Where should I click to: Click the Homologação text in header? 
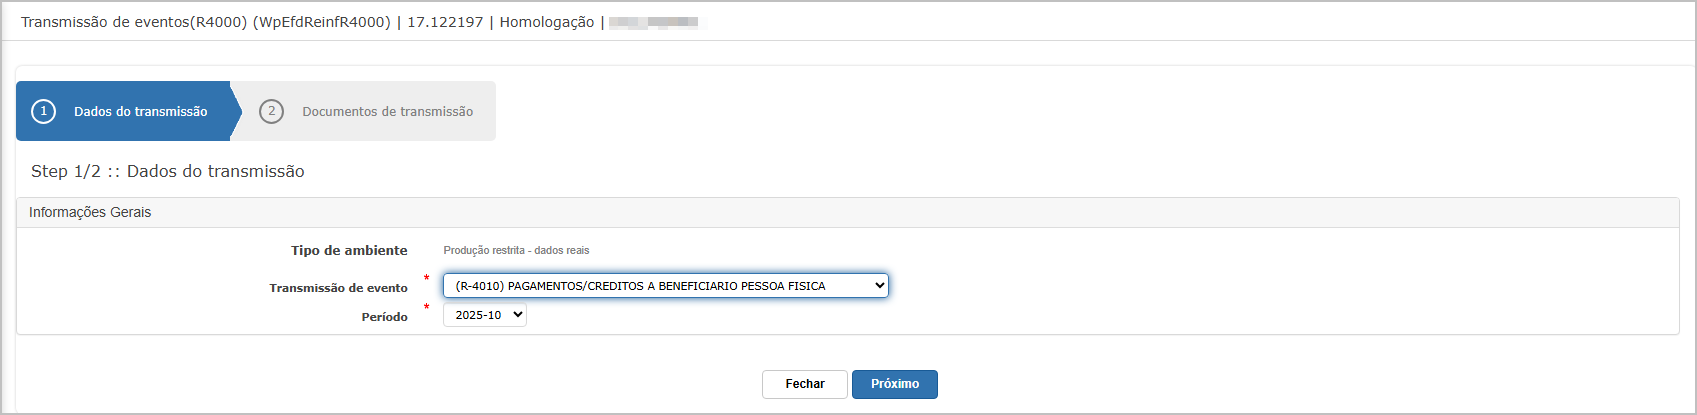[547, 22]
